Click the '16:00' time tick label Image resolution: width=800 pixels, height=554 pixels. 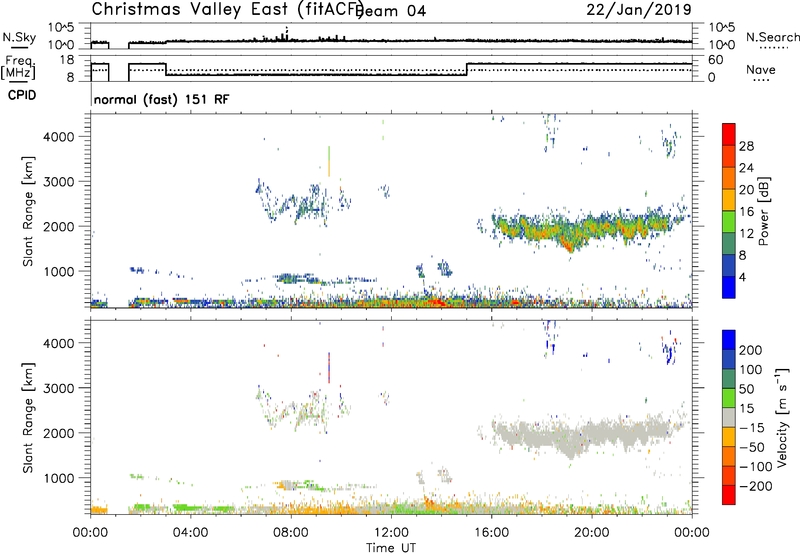pyautogui.click(x=491, y=533)
